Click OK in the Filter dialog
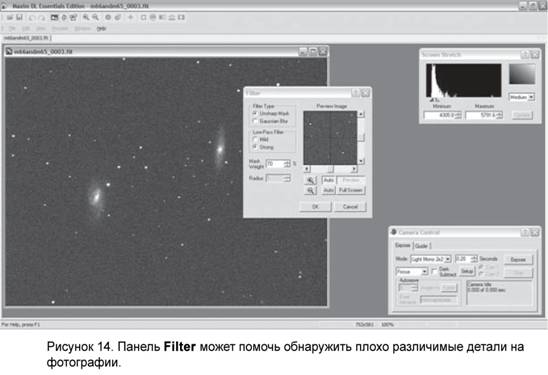The width and height of the screenshot is (548, 375). pos(315,207)
